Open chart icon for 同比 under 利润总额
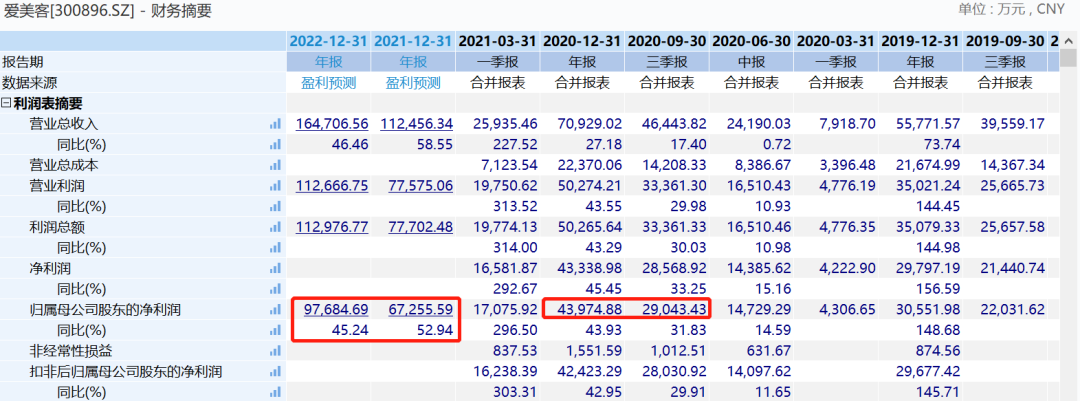 click(x=276, y=248)
